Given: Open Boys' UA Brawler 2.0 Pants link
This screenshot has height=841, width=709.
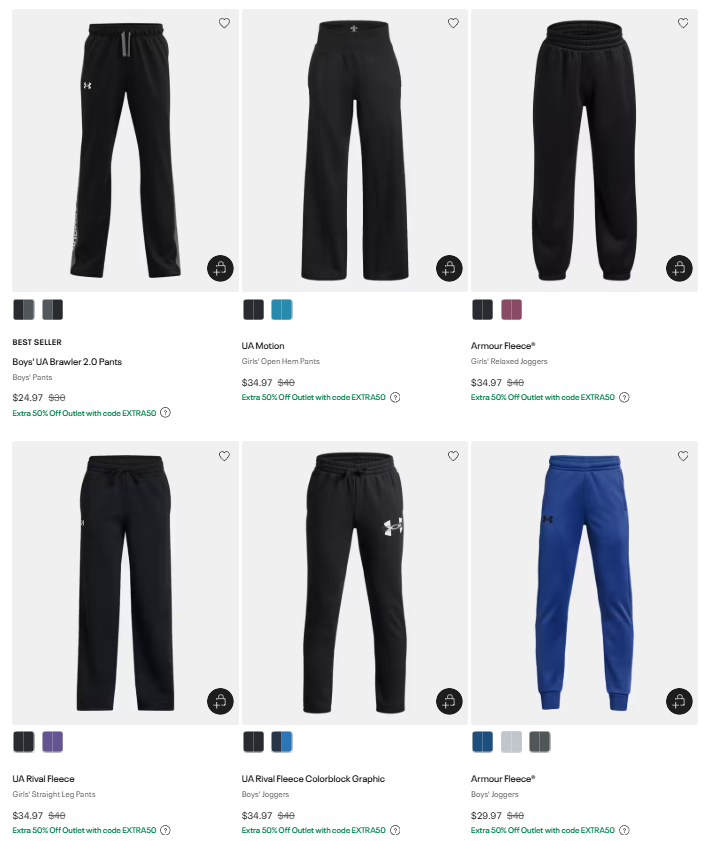Looking at the screenshot, I should point(67,362).
